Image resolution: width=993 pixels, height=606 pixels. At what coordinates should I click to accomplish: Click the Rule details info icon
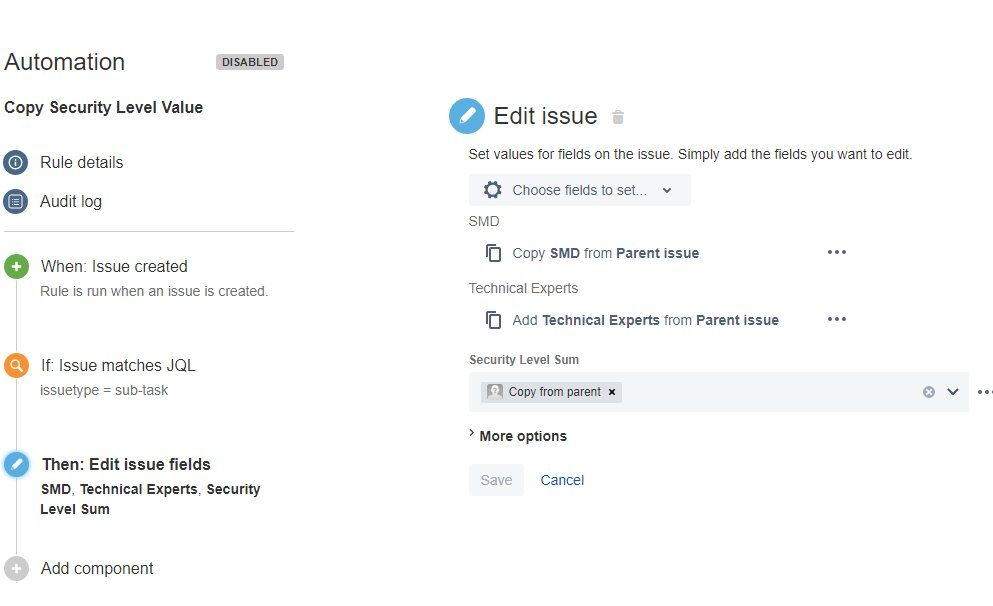[x=15, y=162]
